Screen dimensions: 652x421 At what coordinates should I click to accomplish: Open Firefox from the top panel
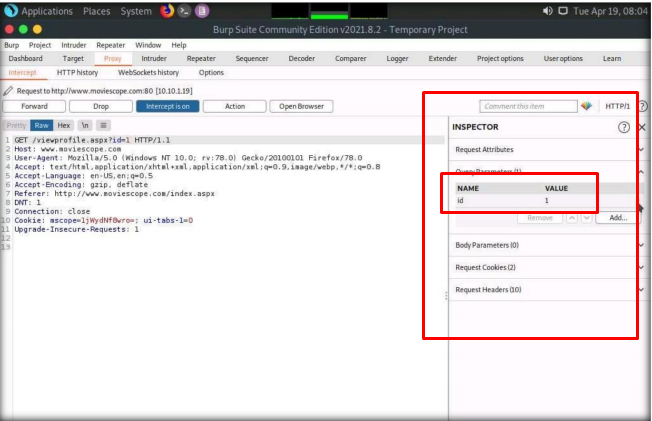point(168,11)
